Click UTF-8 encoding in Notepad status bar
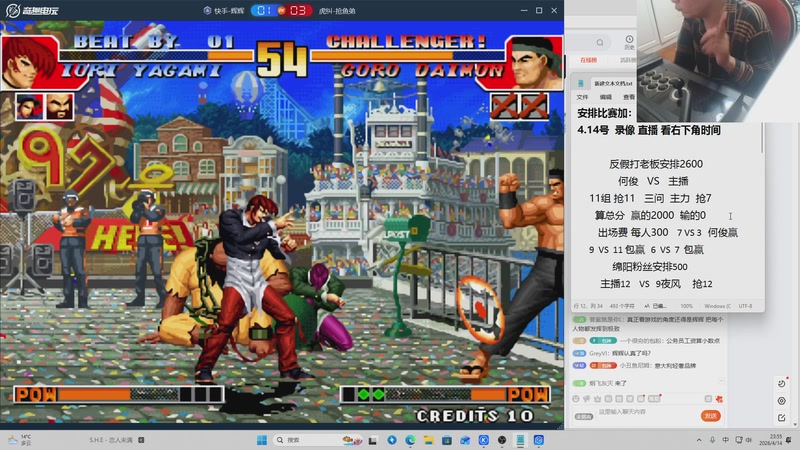 745,306
